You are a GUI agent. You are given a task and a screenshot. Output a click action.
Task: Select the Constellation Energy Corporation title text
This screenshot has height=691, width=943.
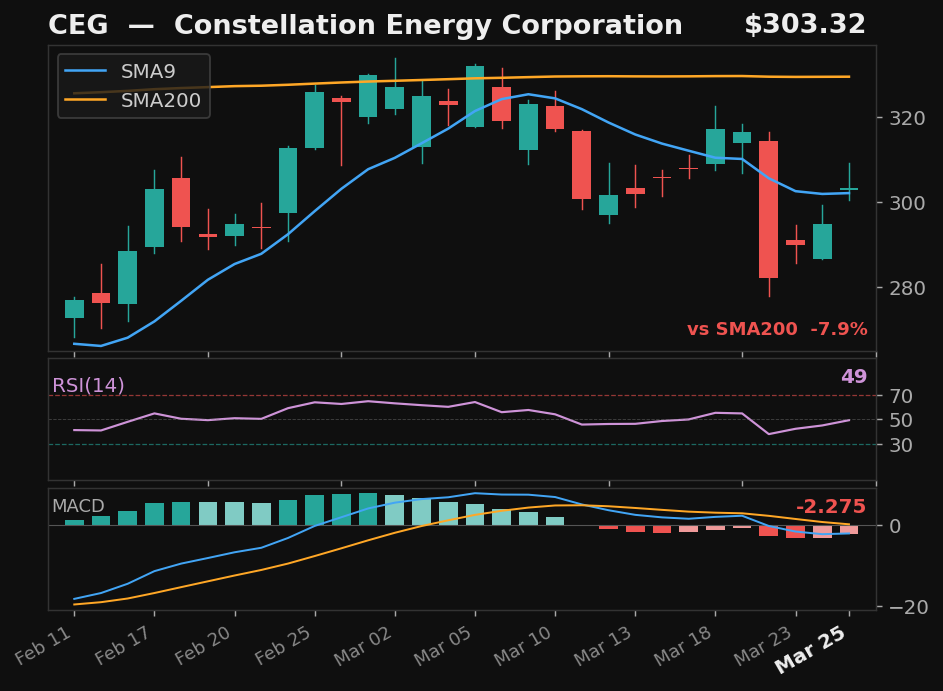pos(428,25)
